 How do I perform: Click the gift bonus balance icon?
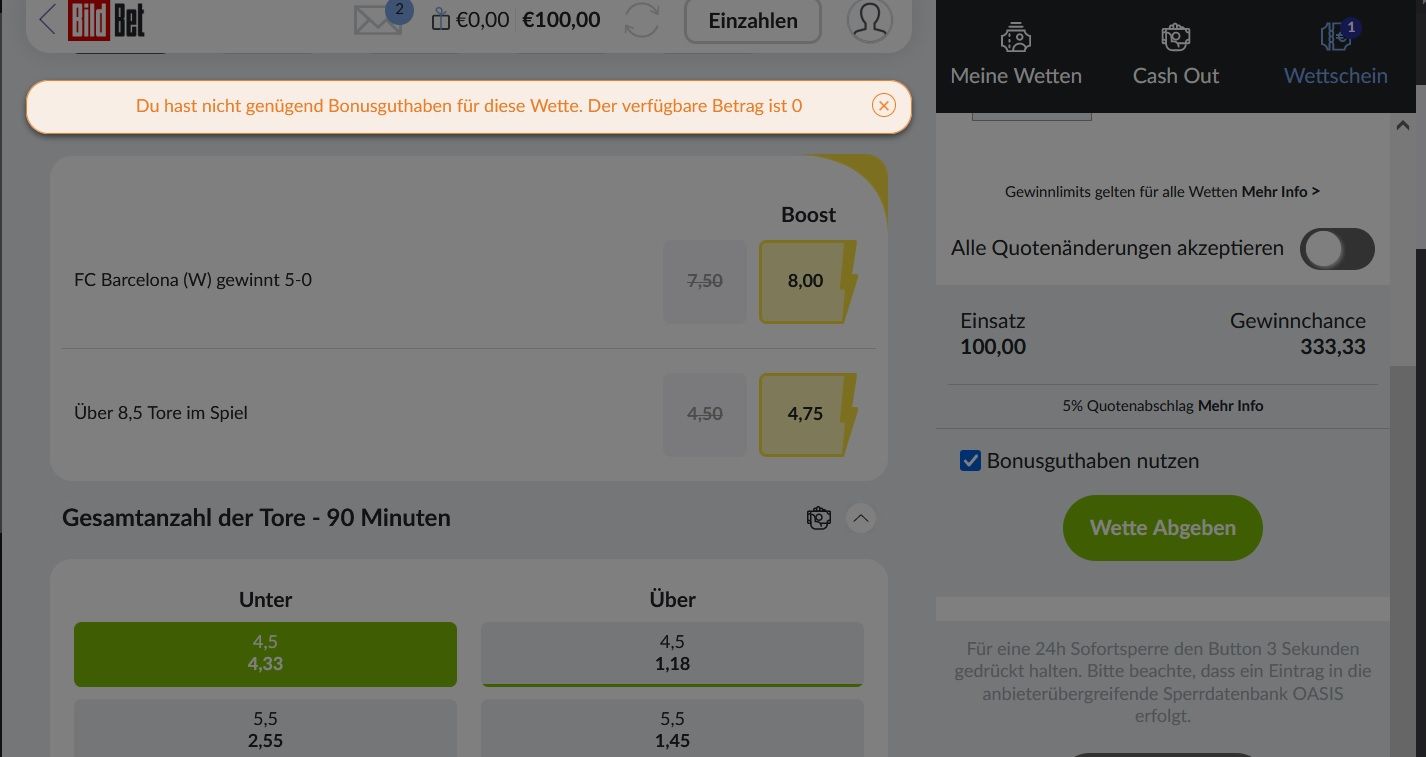click(440, 19)
